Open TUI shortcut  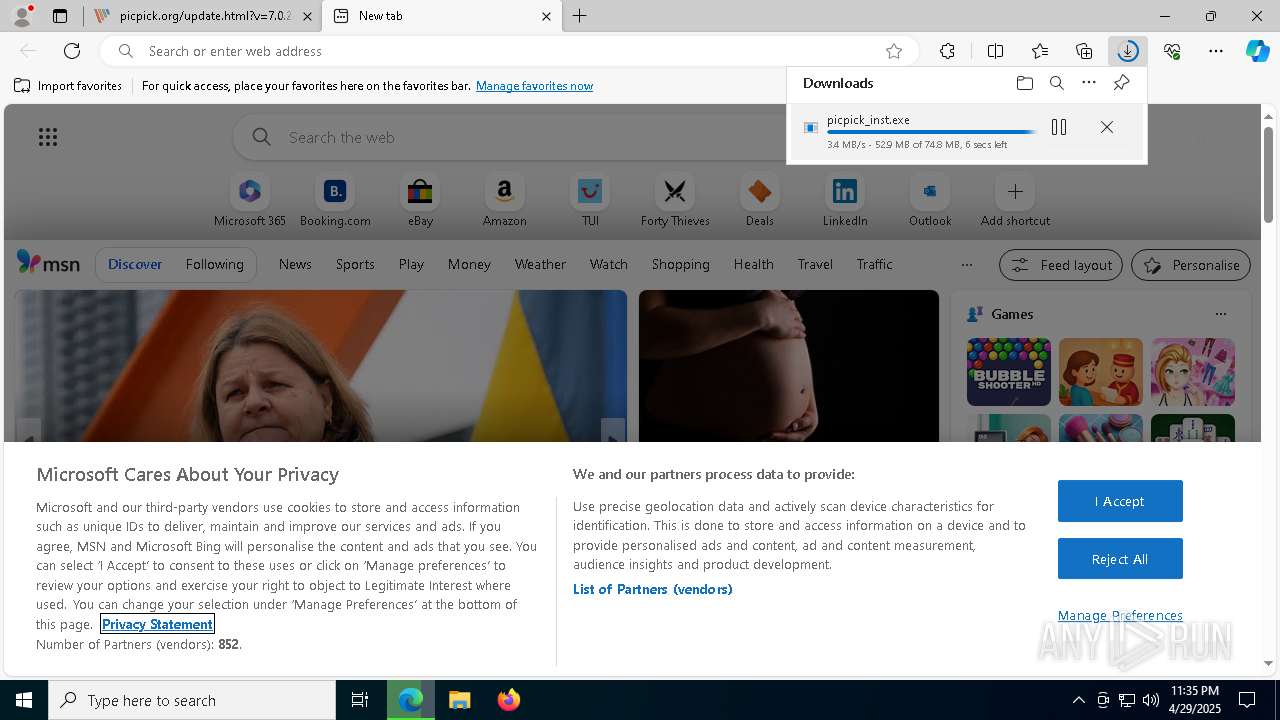[590, 201]
